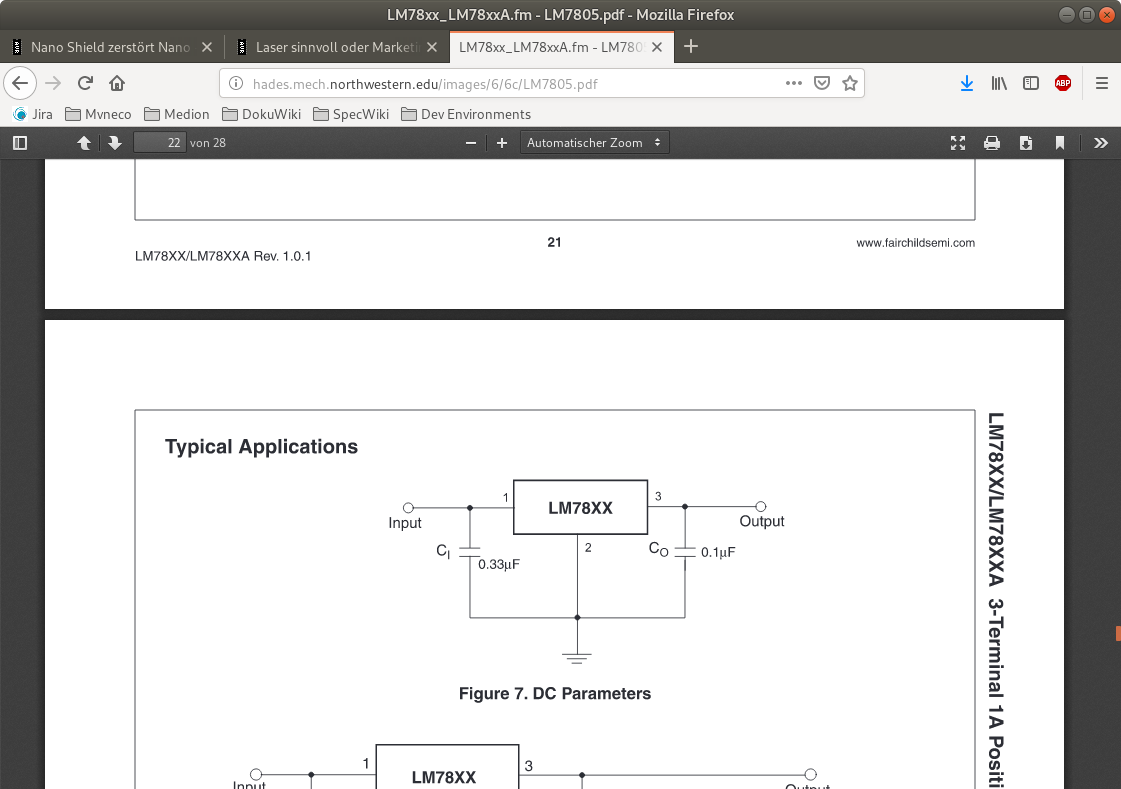
Task: Maximize the Firefox window
Action: (x=1087, y=14)
